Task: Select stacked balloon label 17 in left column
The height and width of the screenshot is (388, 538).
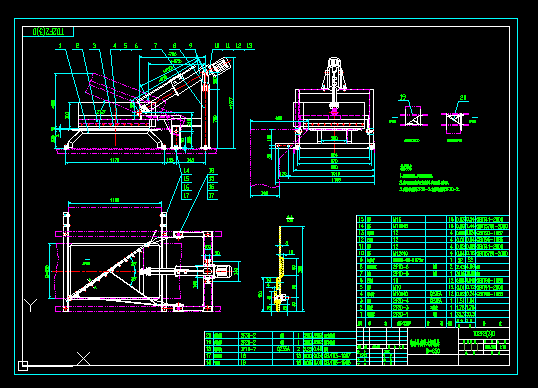Action: (x=186, y=196)
